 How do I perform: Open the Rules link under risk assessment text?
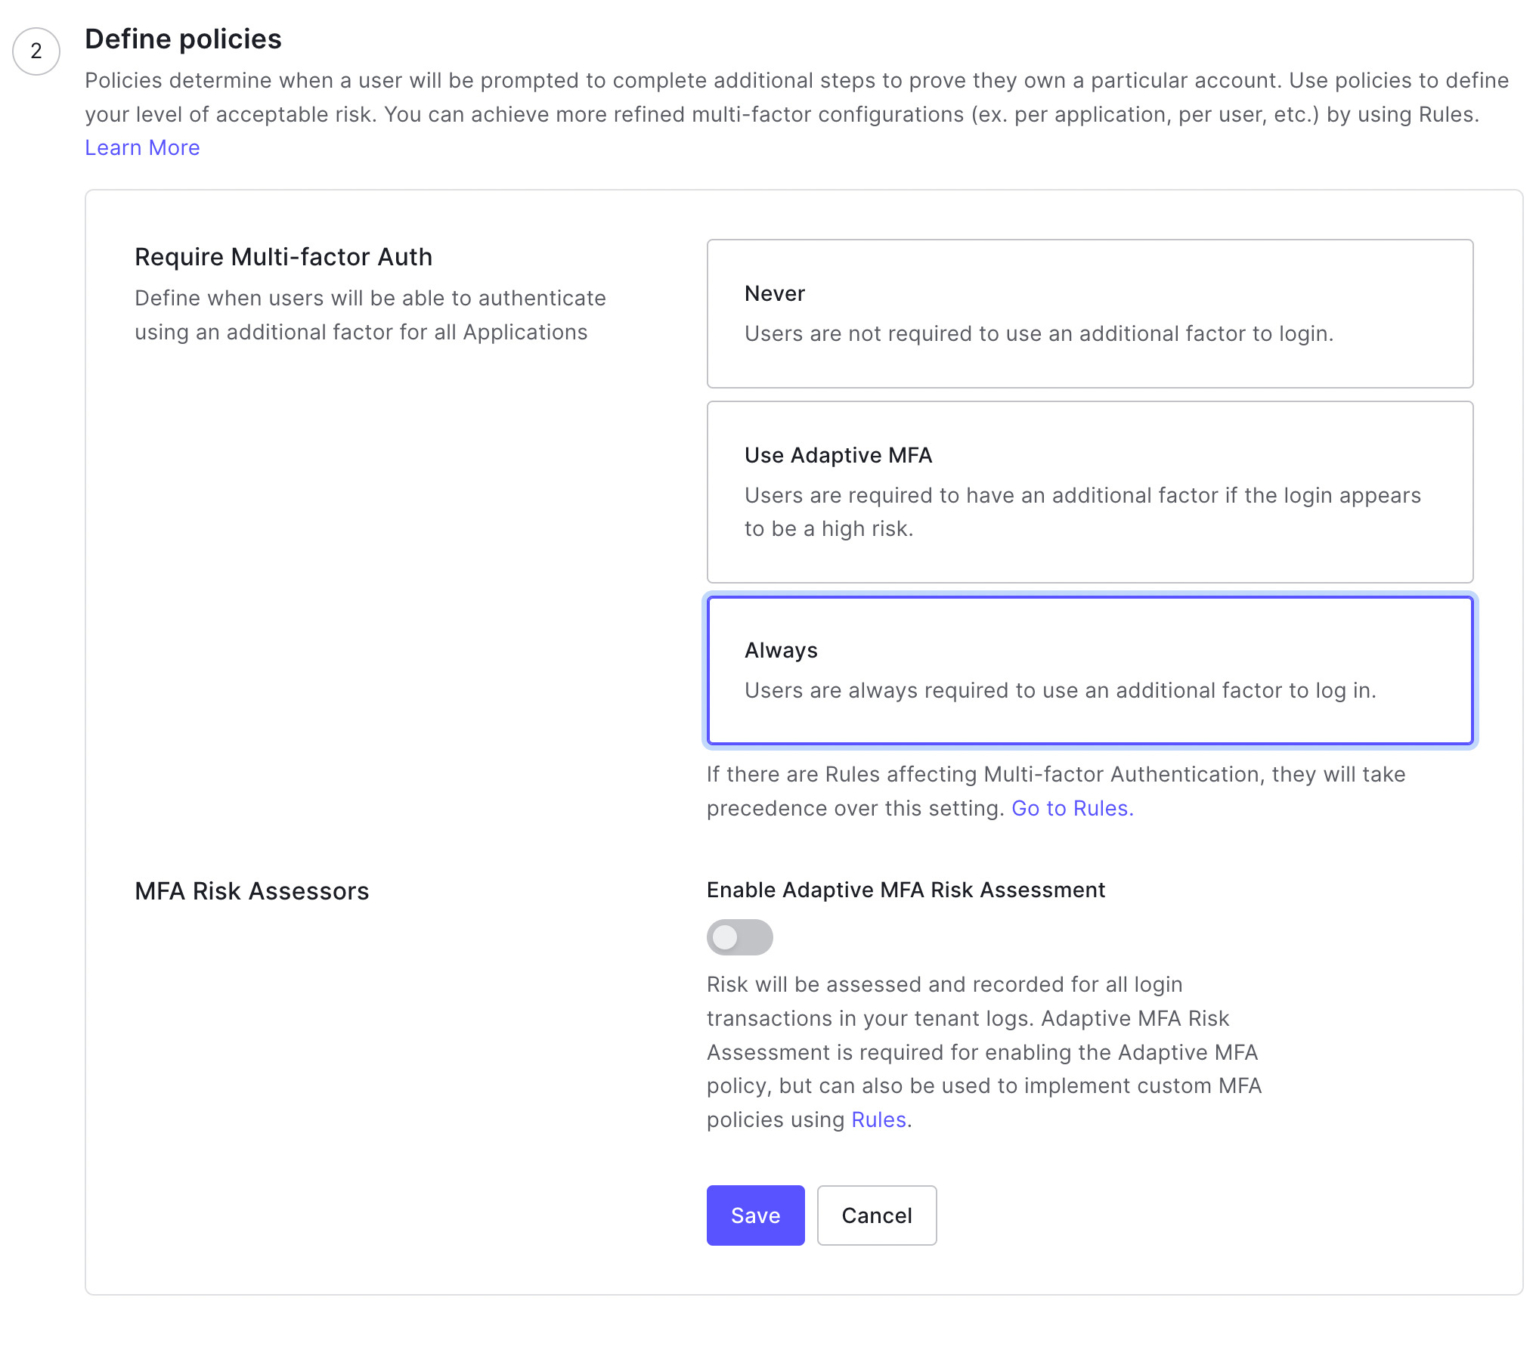(x=878, y=1119)
